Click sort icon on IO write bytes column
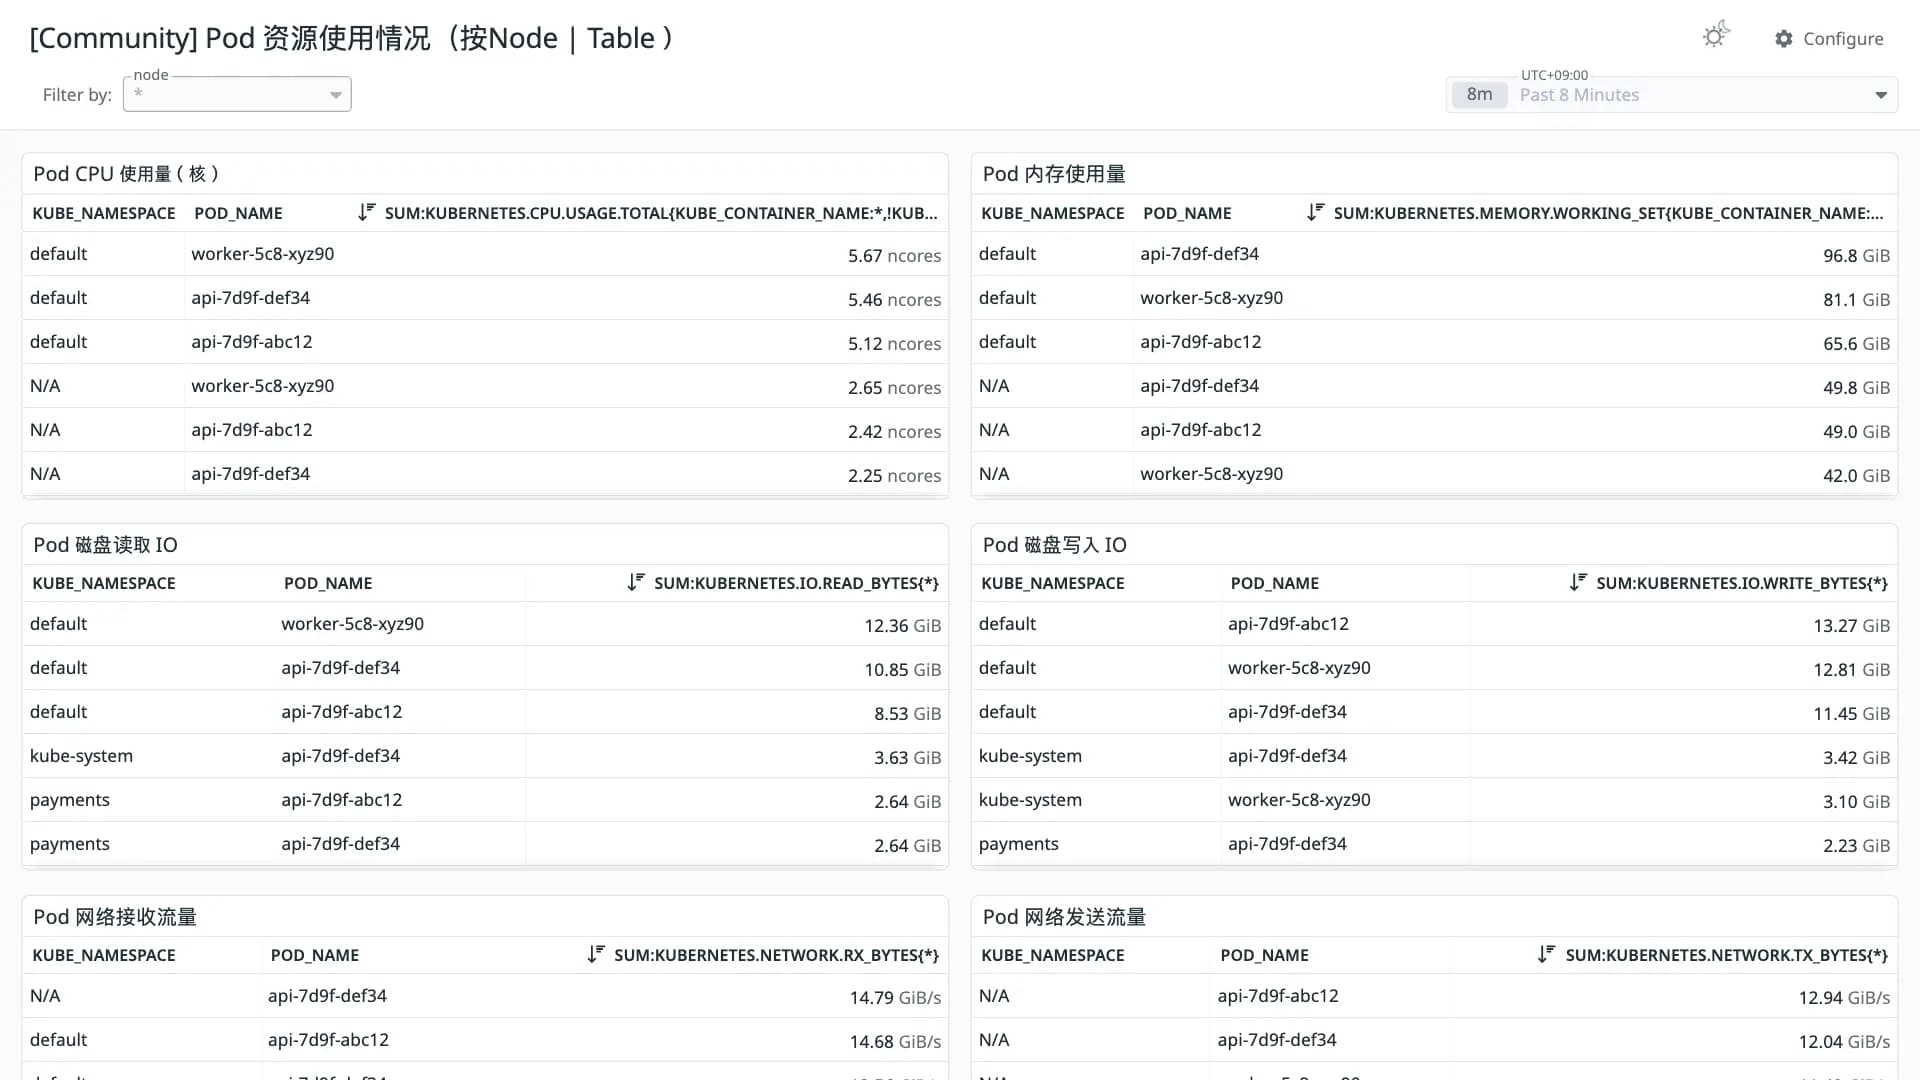 pyautogui.click(x=1577, y=582)
